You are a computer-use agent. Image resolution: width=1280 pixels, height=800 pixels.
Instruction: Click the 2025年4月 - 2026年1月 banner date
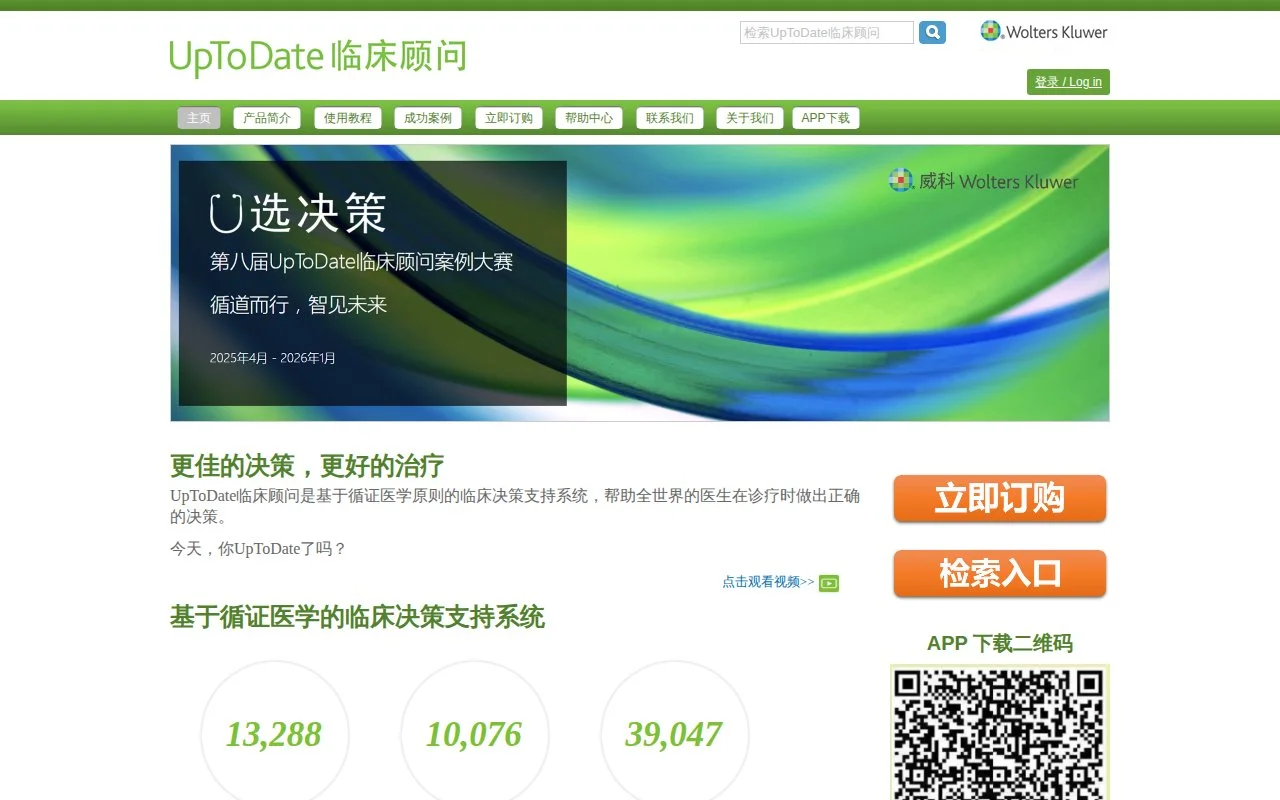click(273, 358)
